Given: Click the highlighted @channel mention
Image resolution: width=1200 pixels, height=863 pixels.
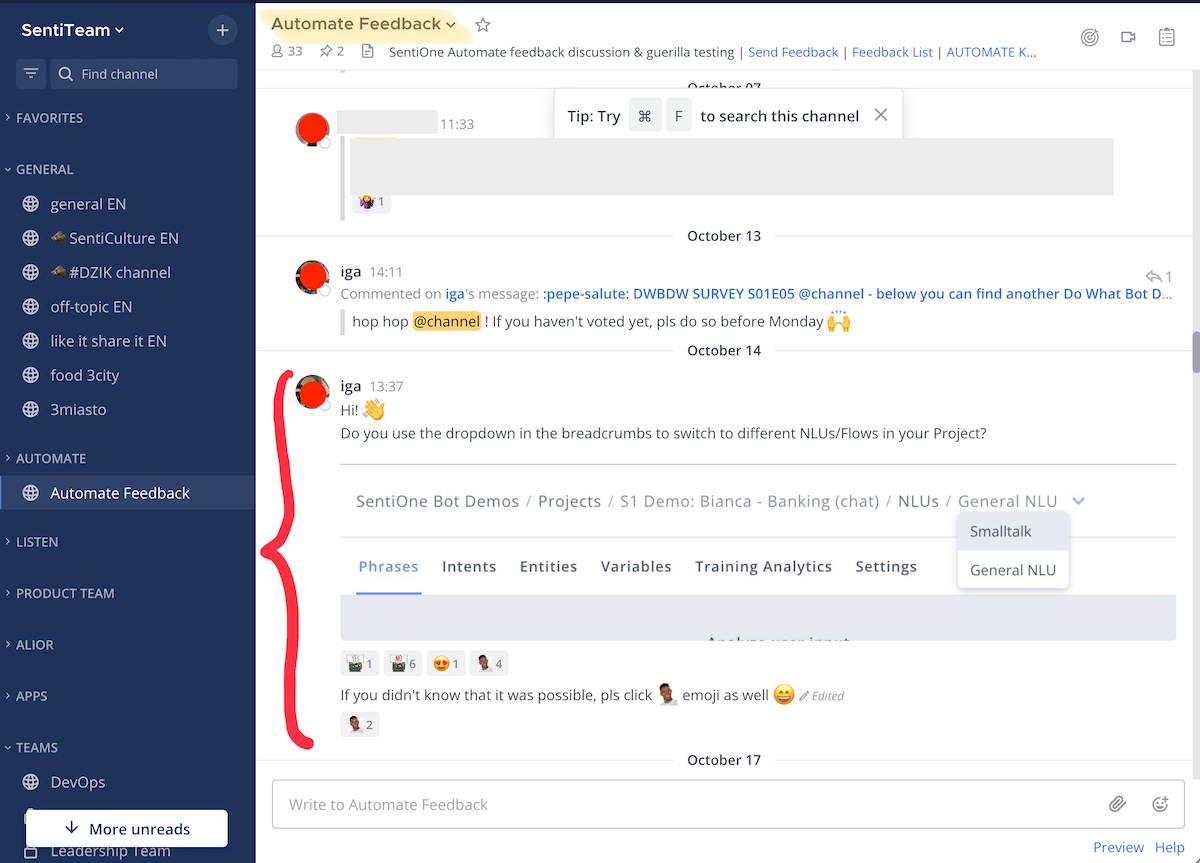Looking at the screenshot, I should (446, 322).
